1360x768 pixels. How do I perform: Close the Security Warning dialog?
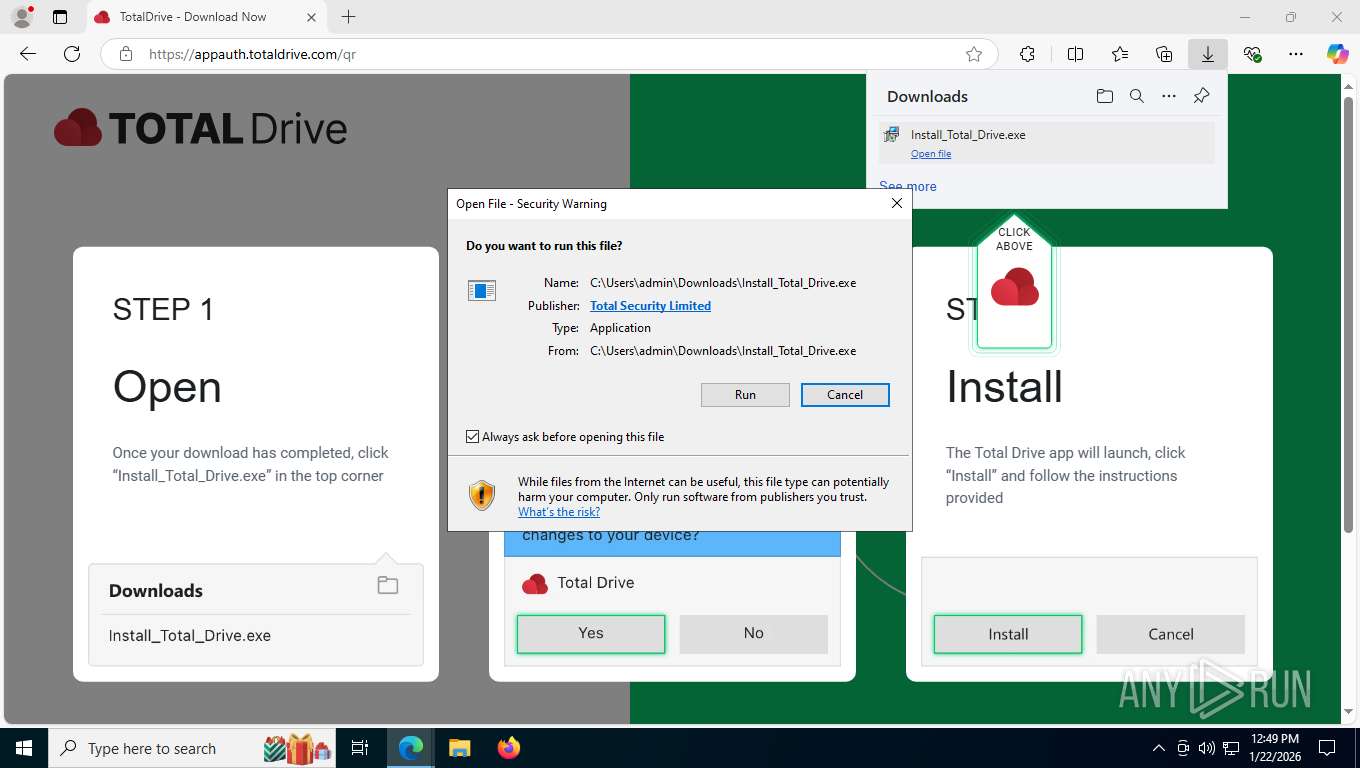897,203
